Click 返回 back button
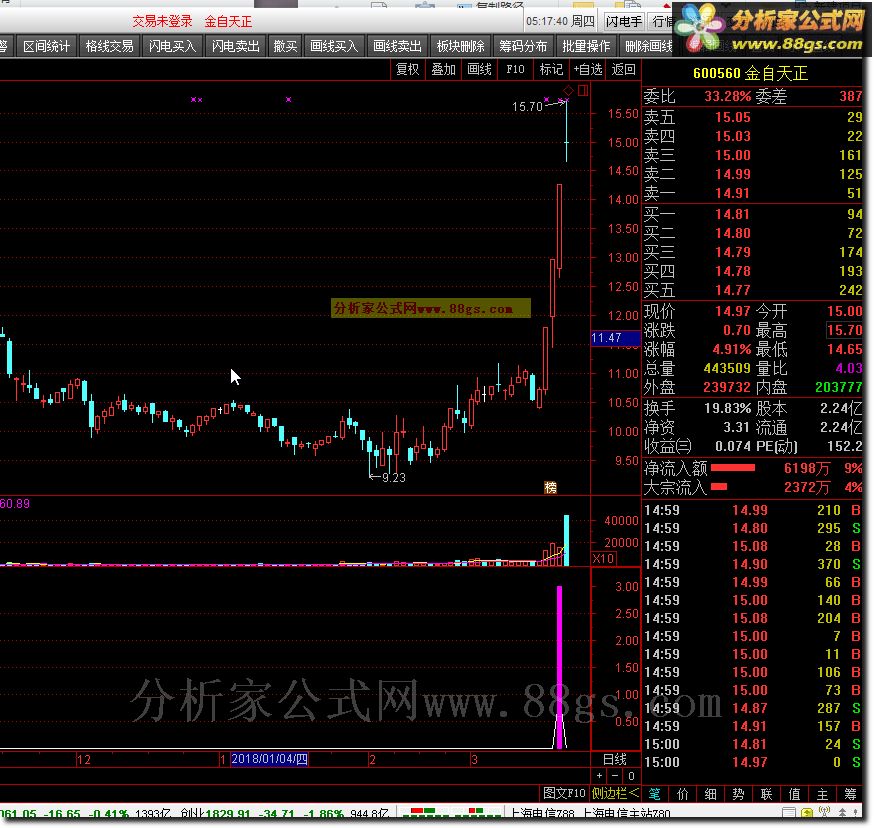The width and height of the screenshot is (874, 828). 623,69
